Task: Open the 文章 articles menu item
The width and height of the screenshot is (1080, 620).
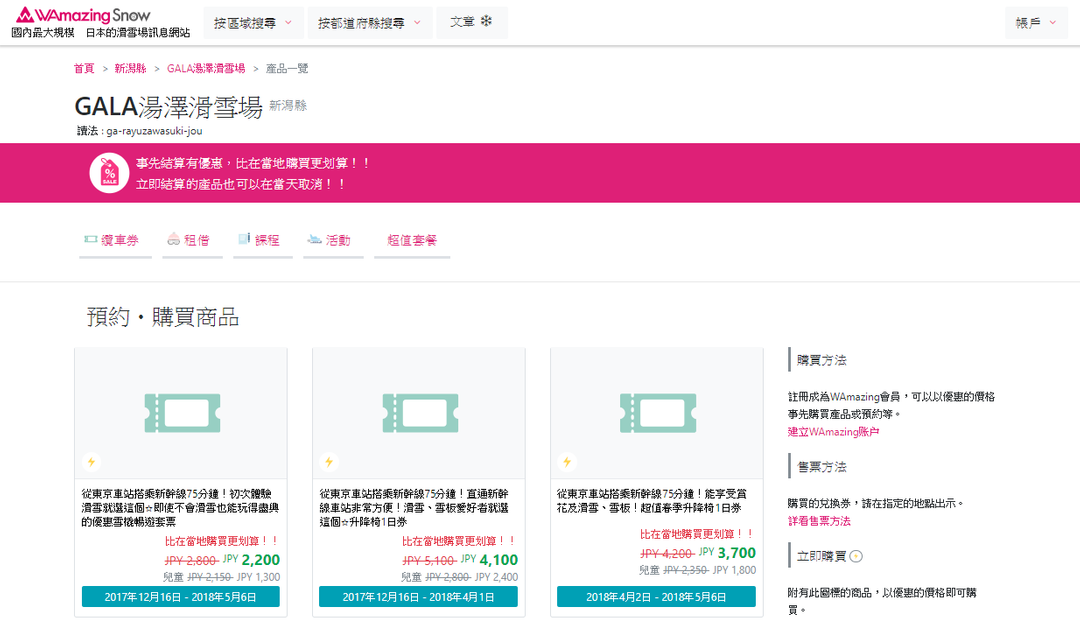Action: 471,23
